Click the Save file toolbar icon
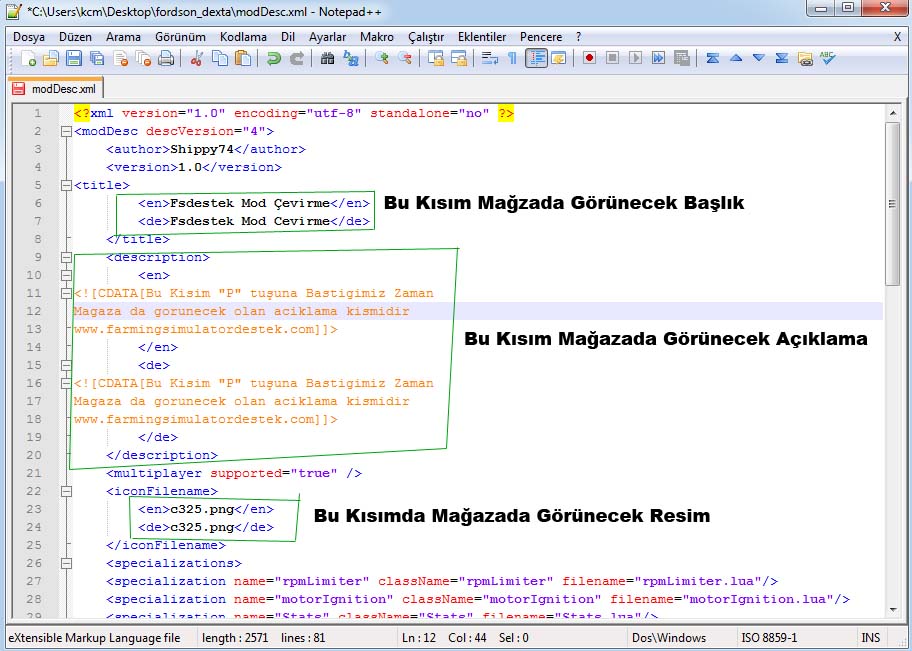The width and height of the screenshot is (912, 651). (x=73, y=59)
